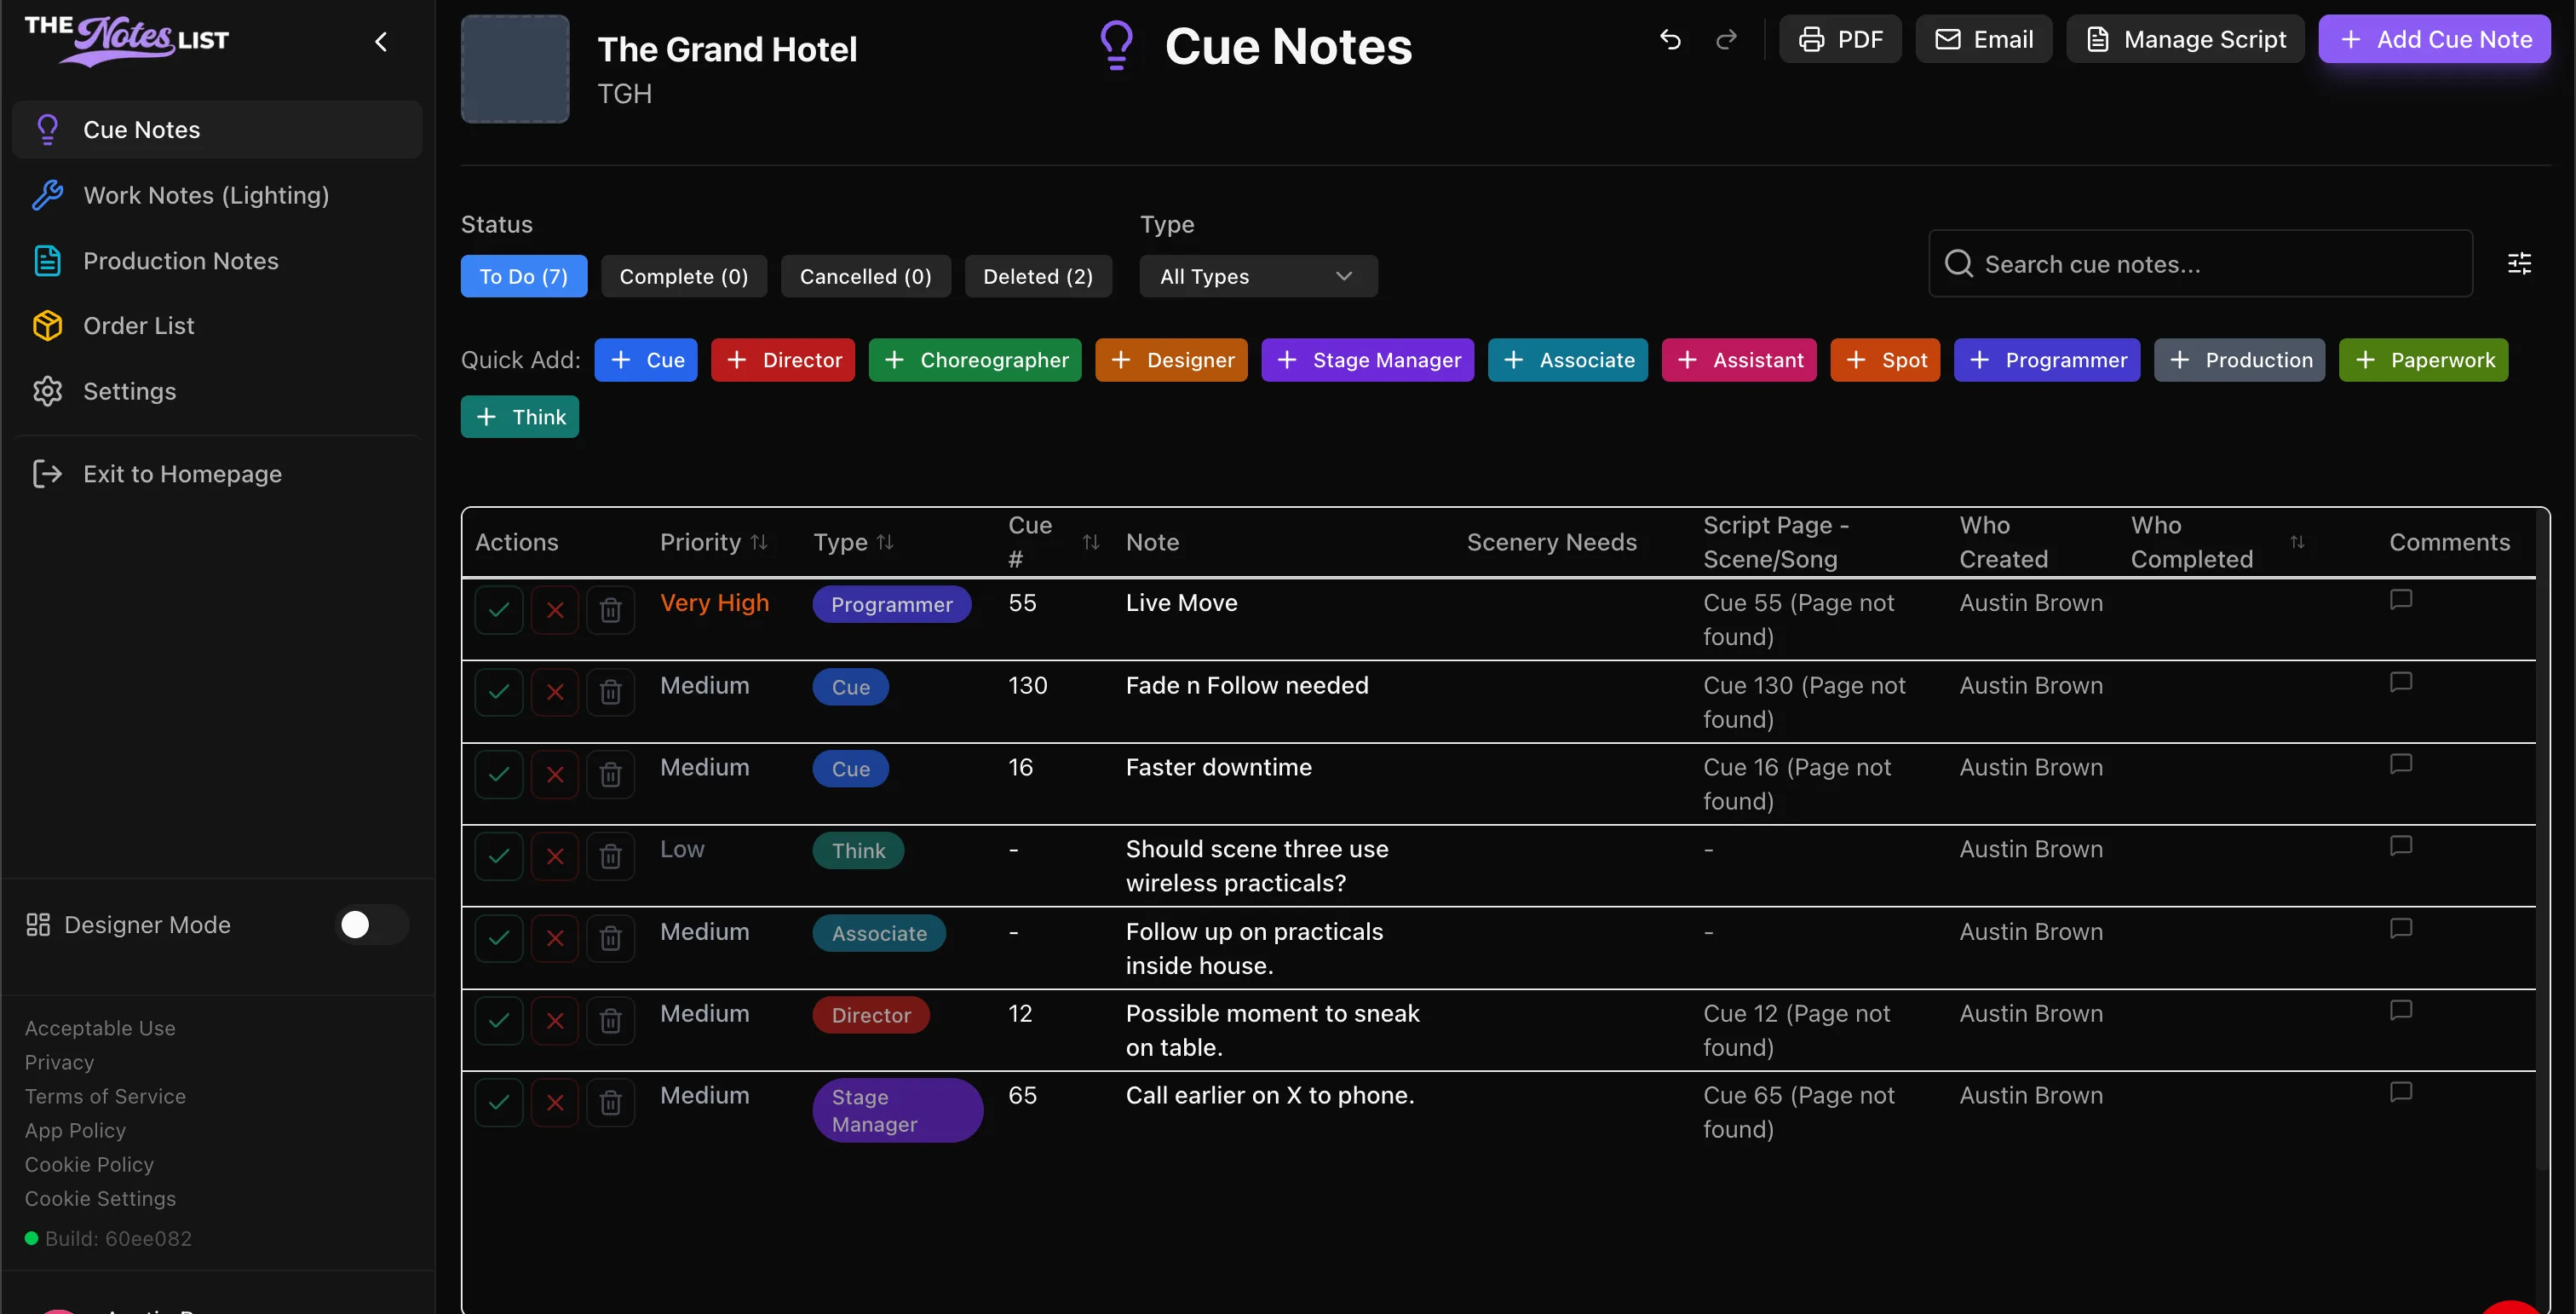The image size is (2576, 1314).
Task: Collapse the sidebar with the chevron
Action: [x=381, y=41]
